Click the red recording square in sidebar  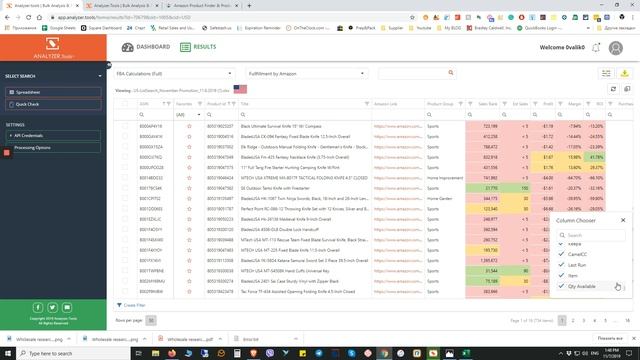7,153
